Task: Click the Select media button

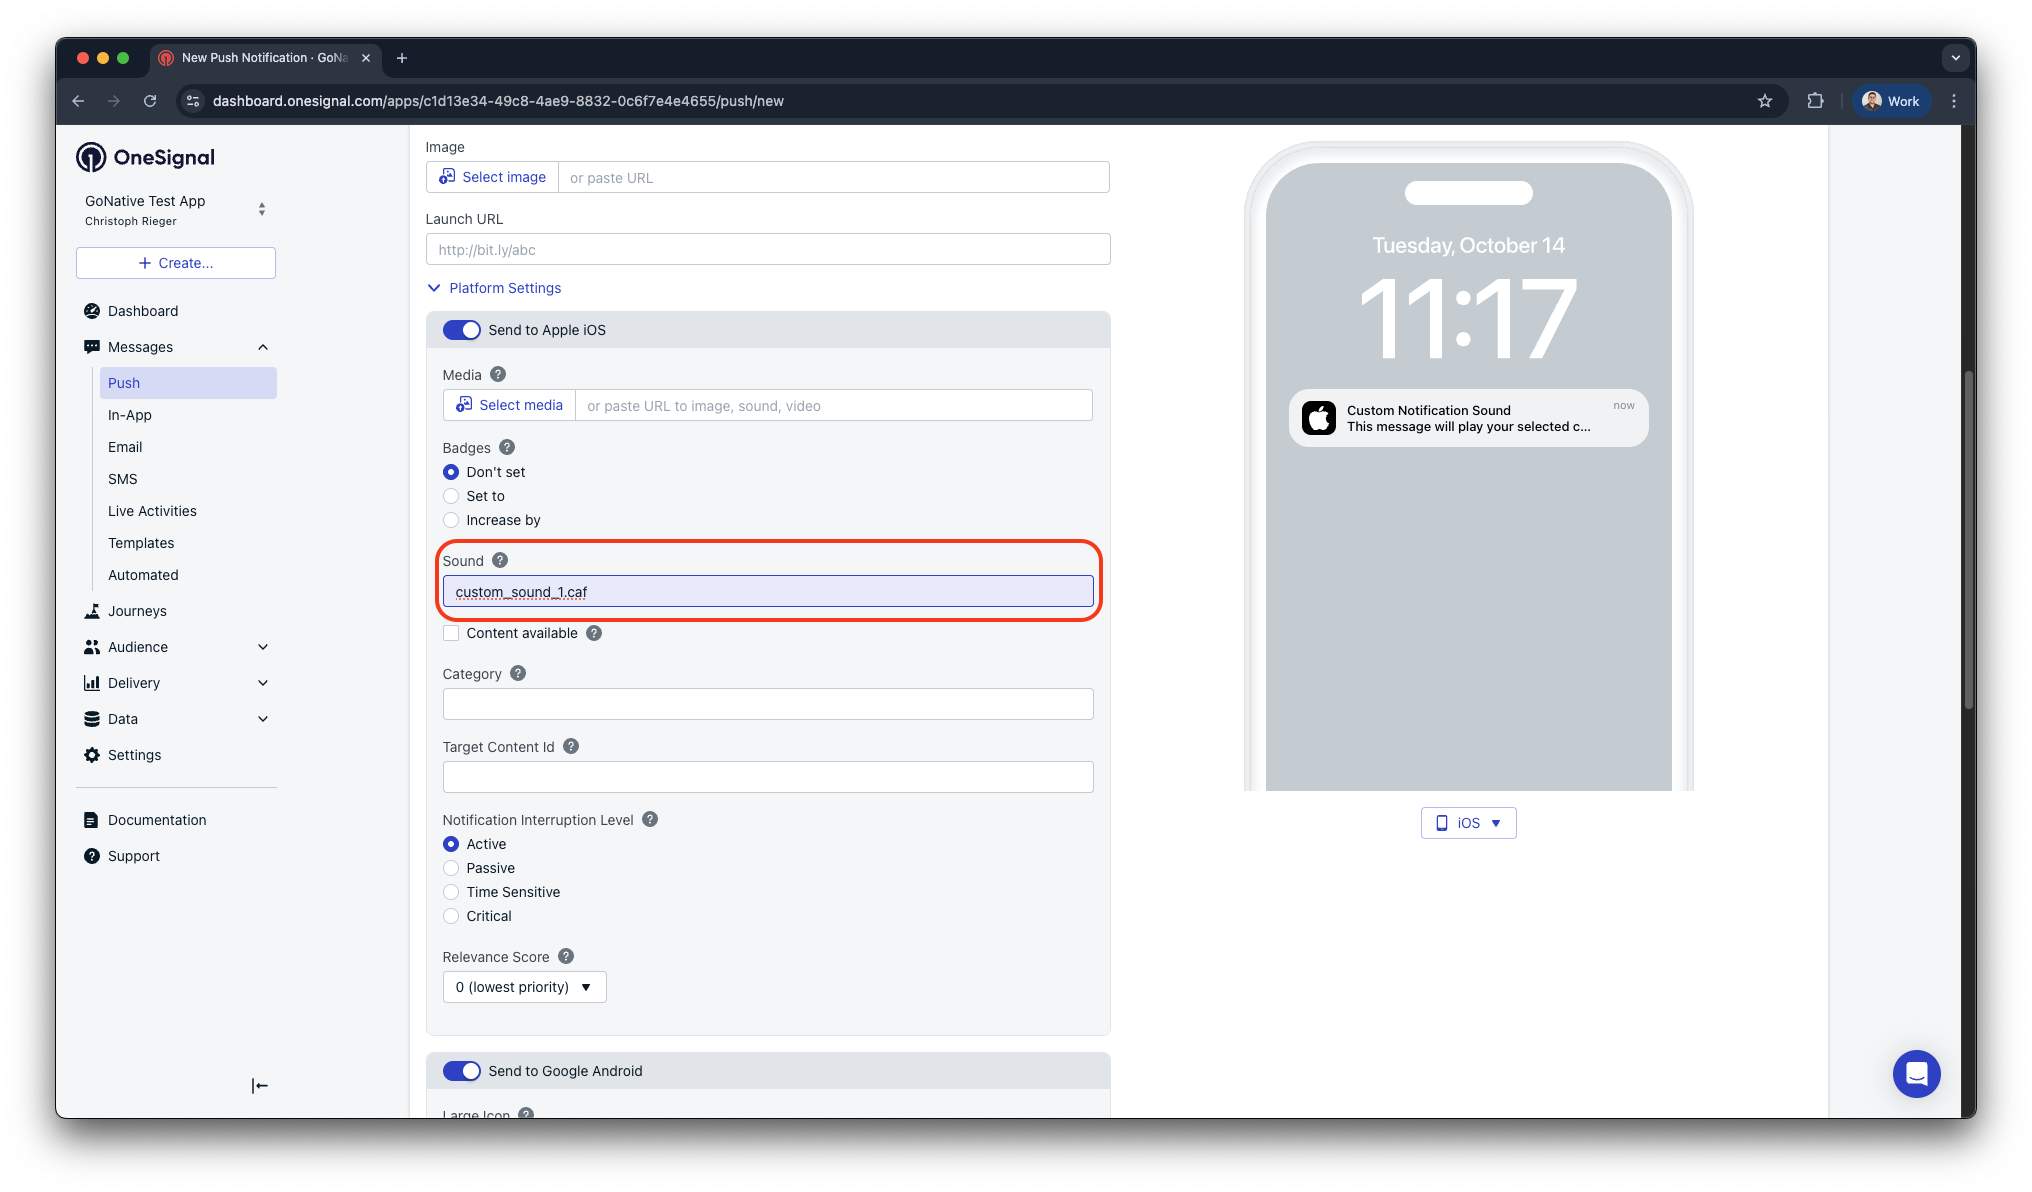Action: pos(509,405)
